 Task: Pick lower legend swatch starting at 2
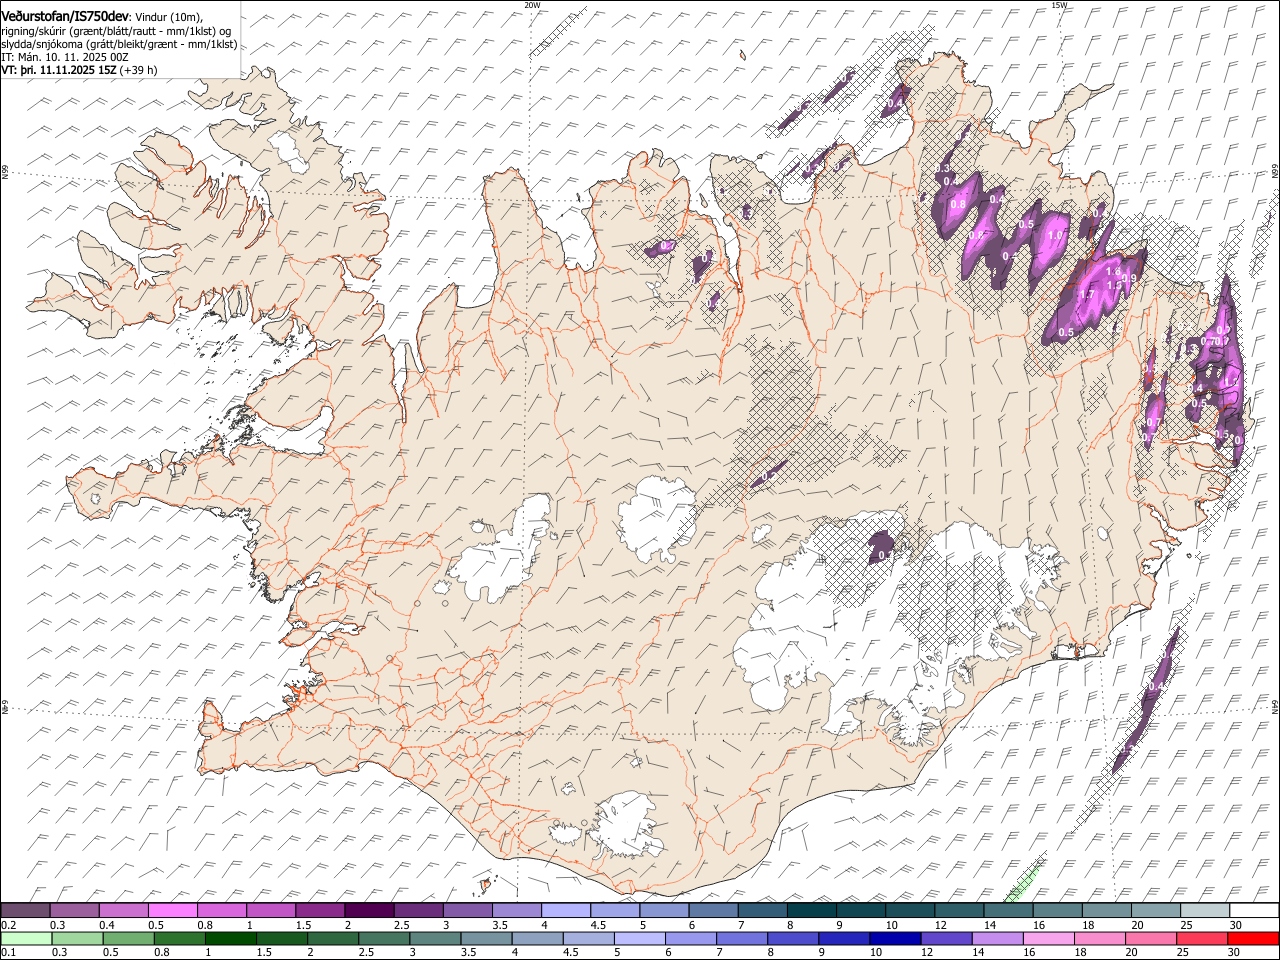coord(332,938)
